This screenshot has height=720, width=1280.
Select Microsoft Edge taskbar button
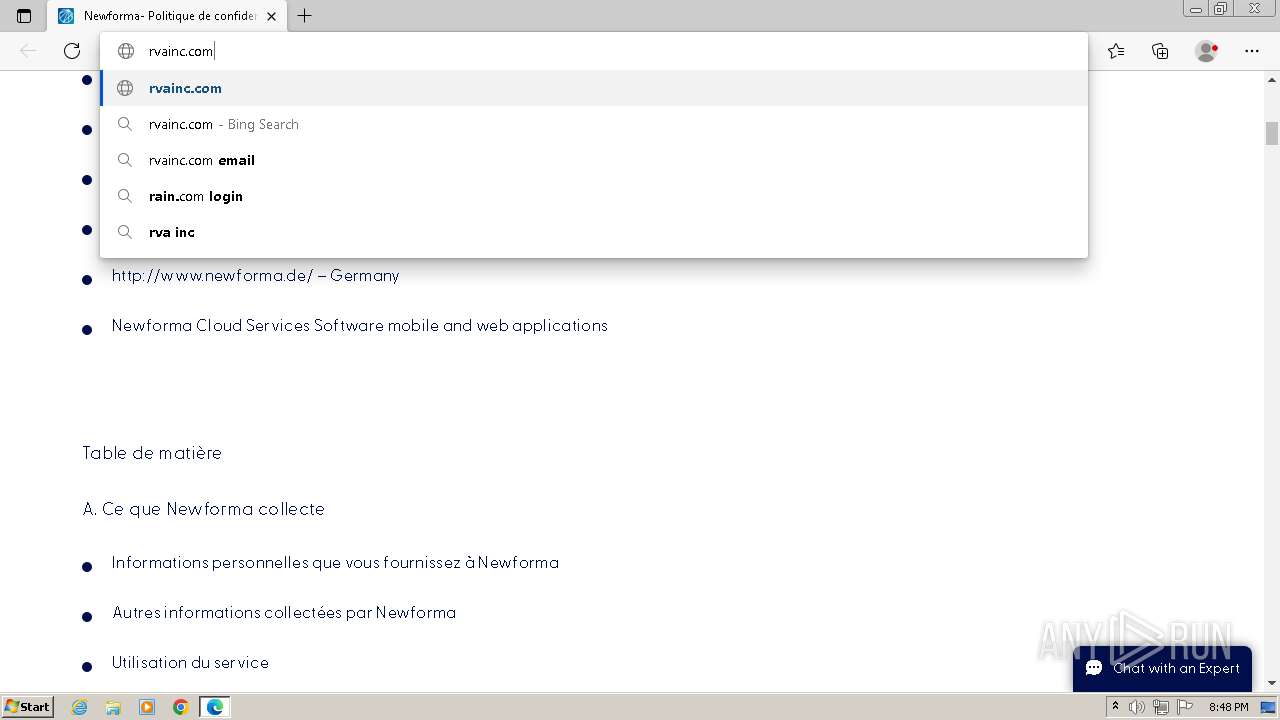pyautogui.click(x=215, y=707)
